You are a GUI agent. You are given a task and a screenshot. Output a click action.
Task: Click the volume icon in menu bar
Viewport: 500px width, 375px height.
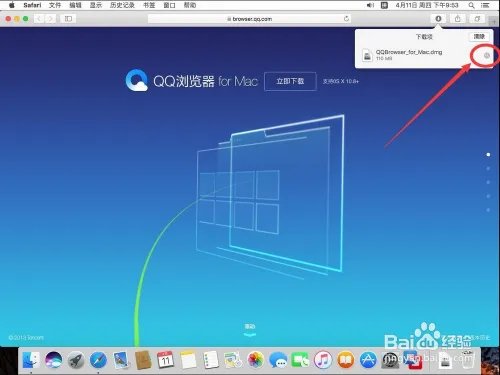[370, 5]
